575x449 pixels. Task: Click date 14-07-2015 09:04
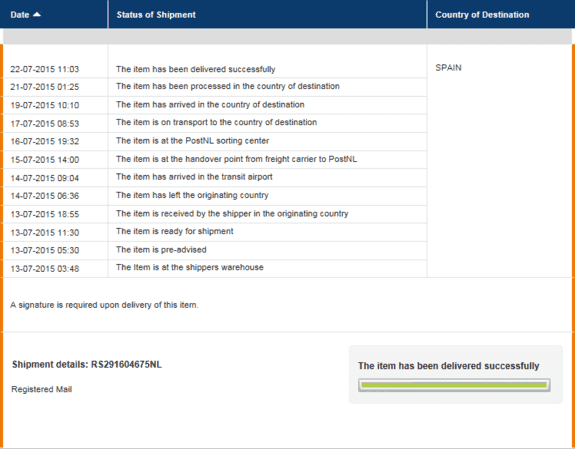pyautogui.click(x=44, y=178)
